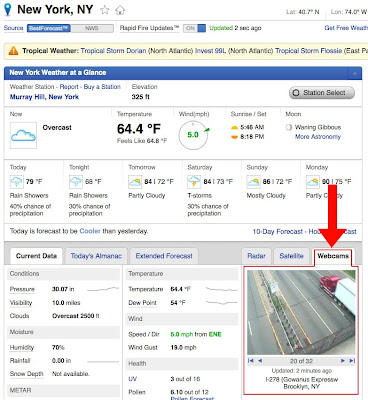Open Invest 99L link

(x=210, y=51)
